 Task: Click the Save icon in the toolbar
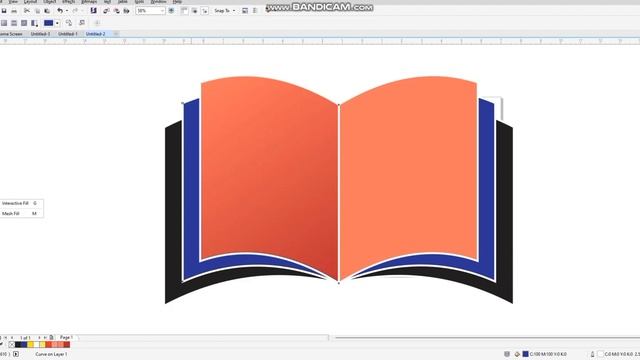click(x=4, y=11)
